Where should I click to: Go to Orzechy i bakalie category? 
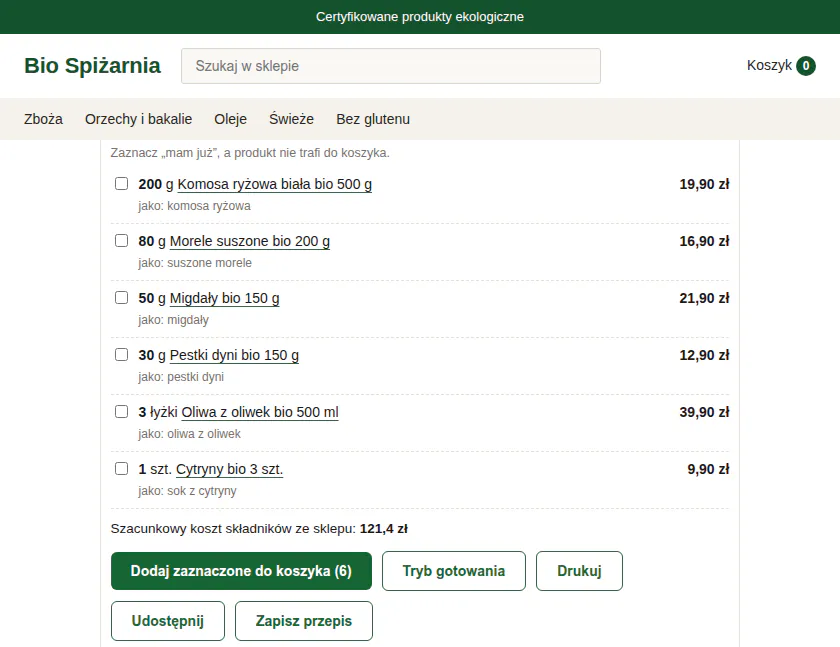[x=138, y=119]
